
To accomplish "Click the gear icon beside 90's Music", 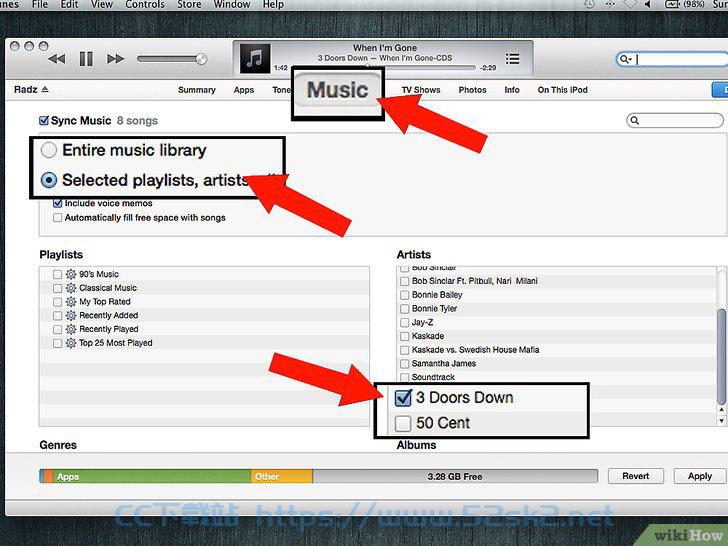I will point(71,274).
